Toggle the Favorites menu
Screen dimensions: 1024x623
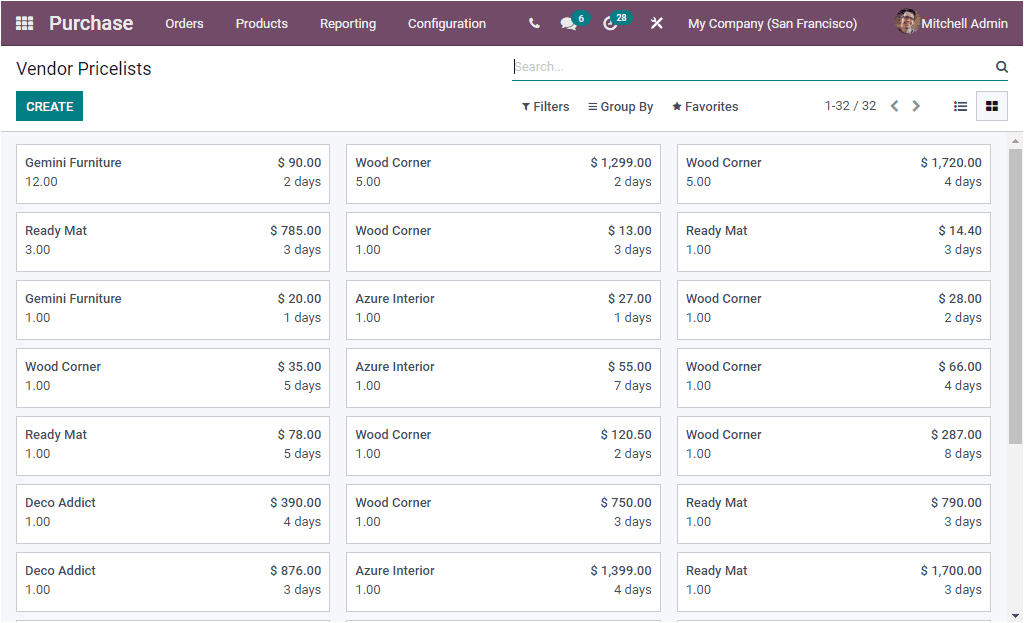(704, 106)
